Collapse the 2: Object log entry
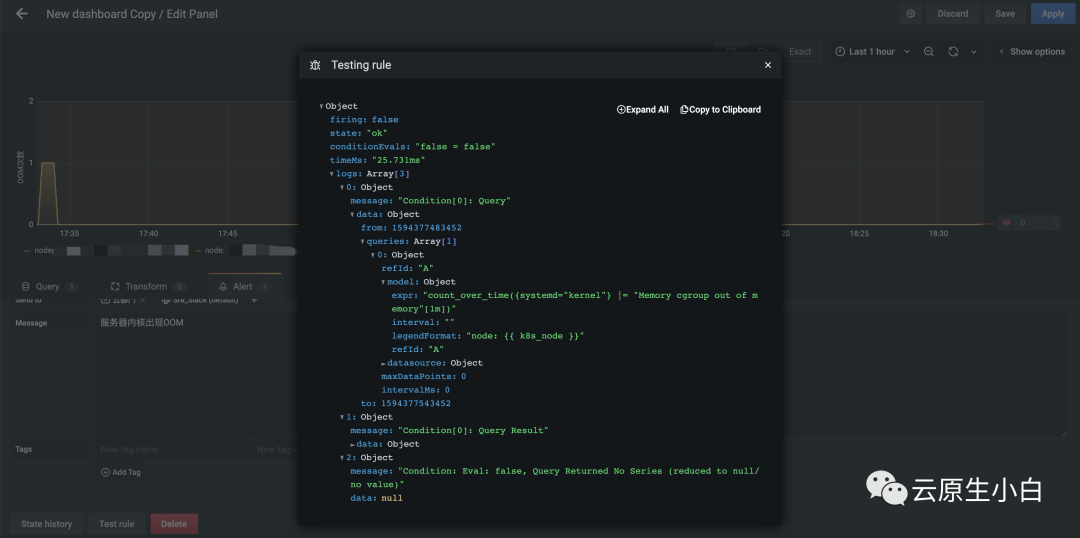This screenshot has height=538, width=1080. click(342, 458)
